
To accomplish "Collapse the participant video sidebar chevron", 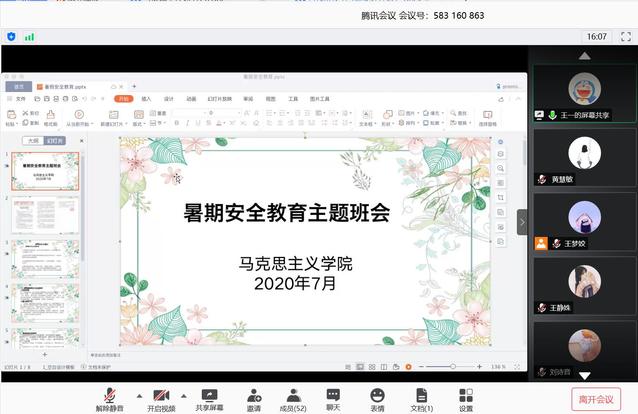I will [x=521, y=222].
